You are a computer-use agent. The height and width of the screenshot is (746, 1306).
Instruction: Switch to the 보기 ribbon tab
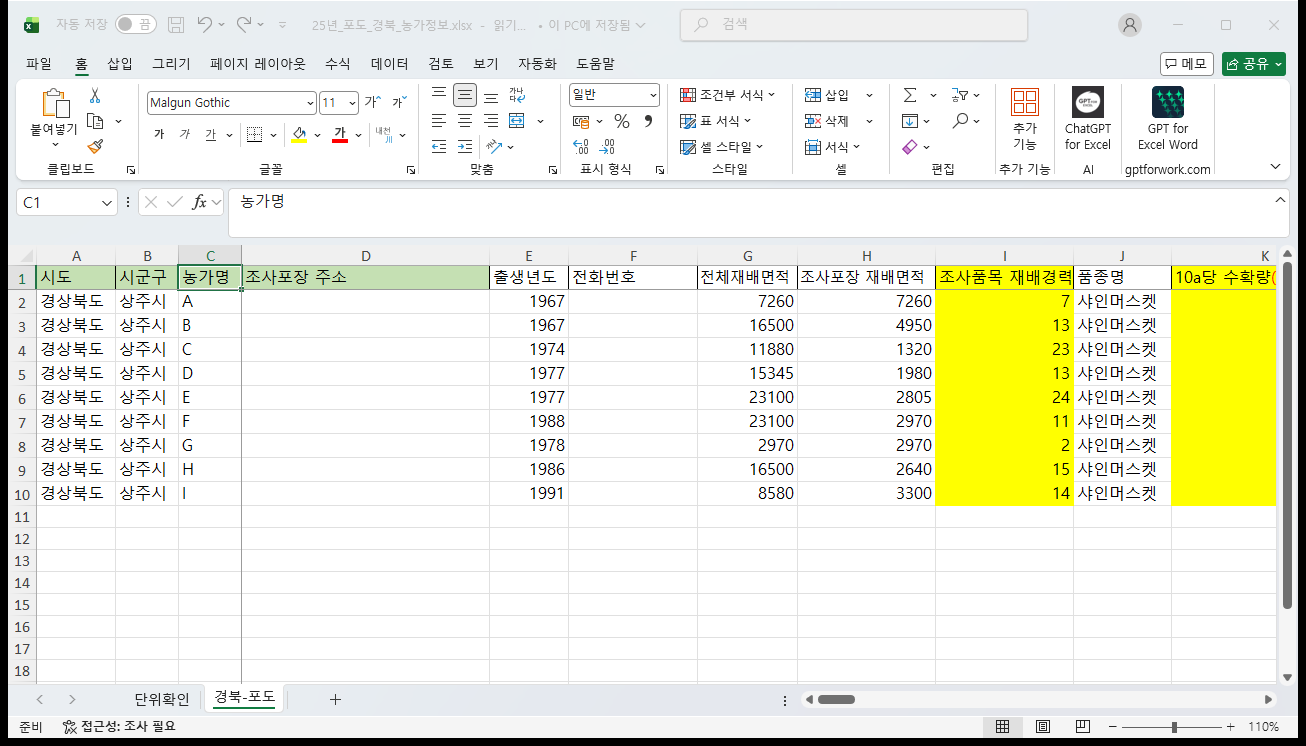pos(486,64)
